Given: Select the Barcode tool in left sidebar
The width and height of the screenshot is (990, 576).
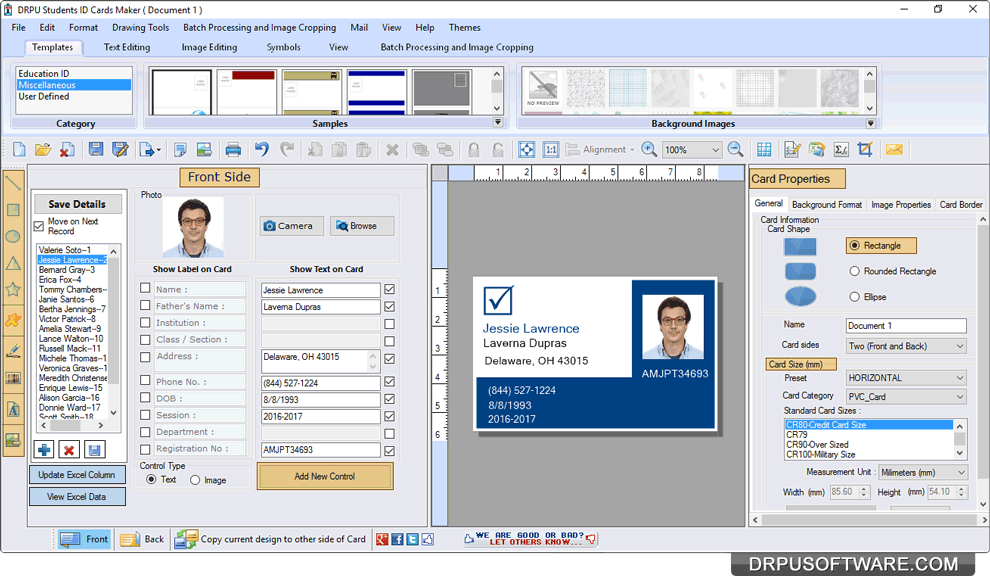Looking at the screenshot, I should (x=13, y=378).
